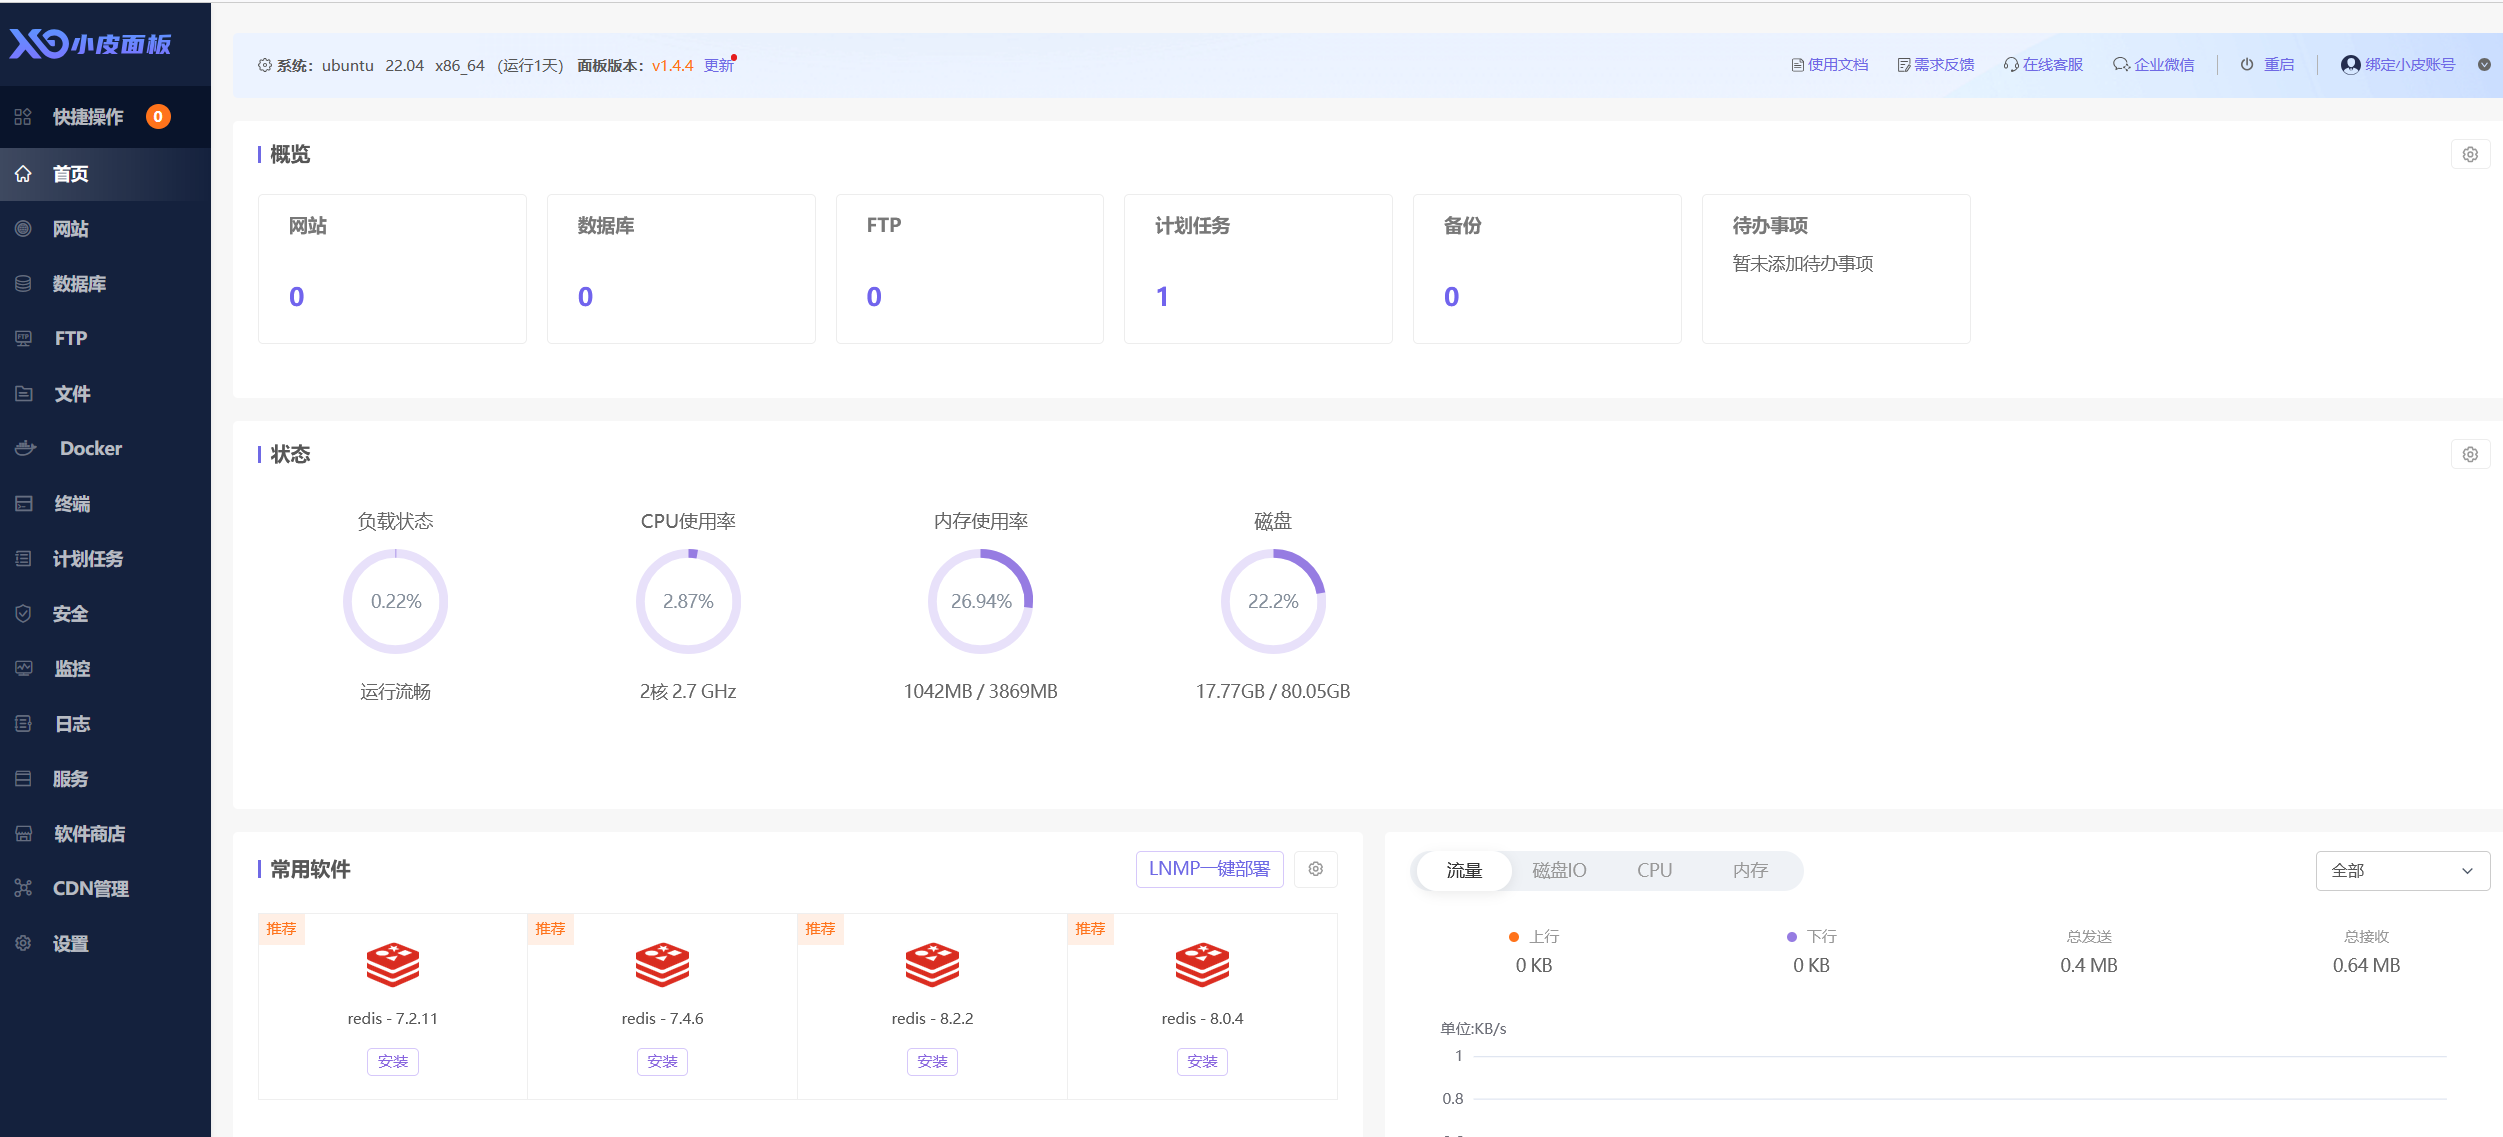Click the 日志 log icon
The height and width of the screenshot is (1137, 2503).
tap(23, 724)
